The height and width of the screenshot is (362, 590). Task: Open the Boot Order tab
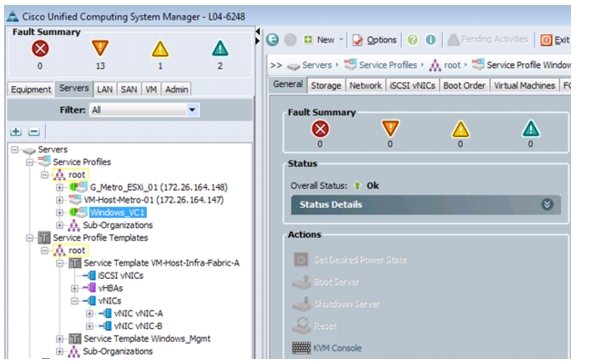[x=464, y=86]
